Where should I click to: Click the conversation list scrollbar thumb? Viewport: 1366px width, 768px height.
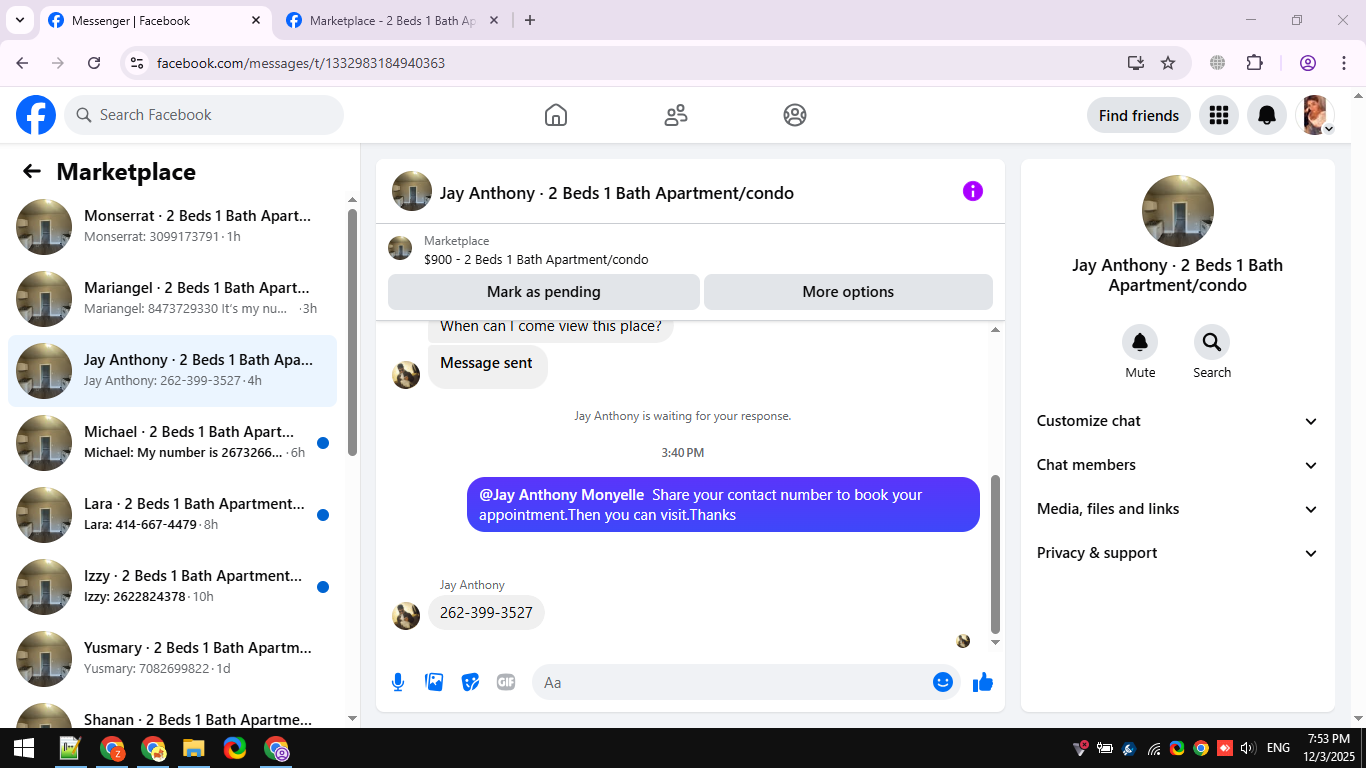point(352,332)
